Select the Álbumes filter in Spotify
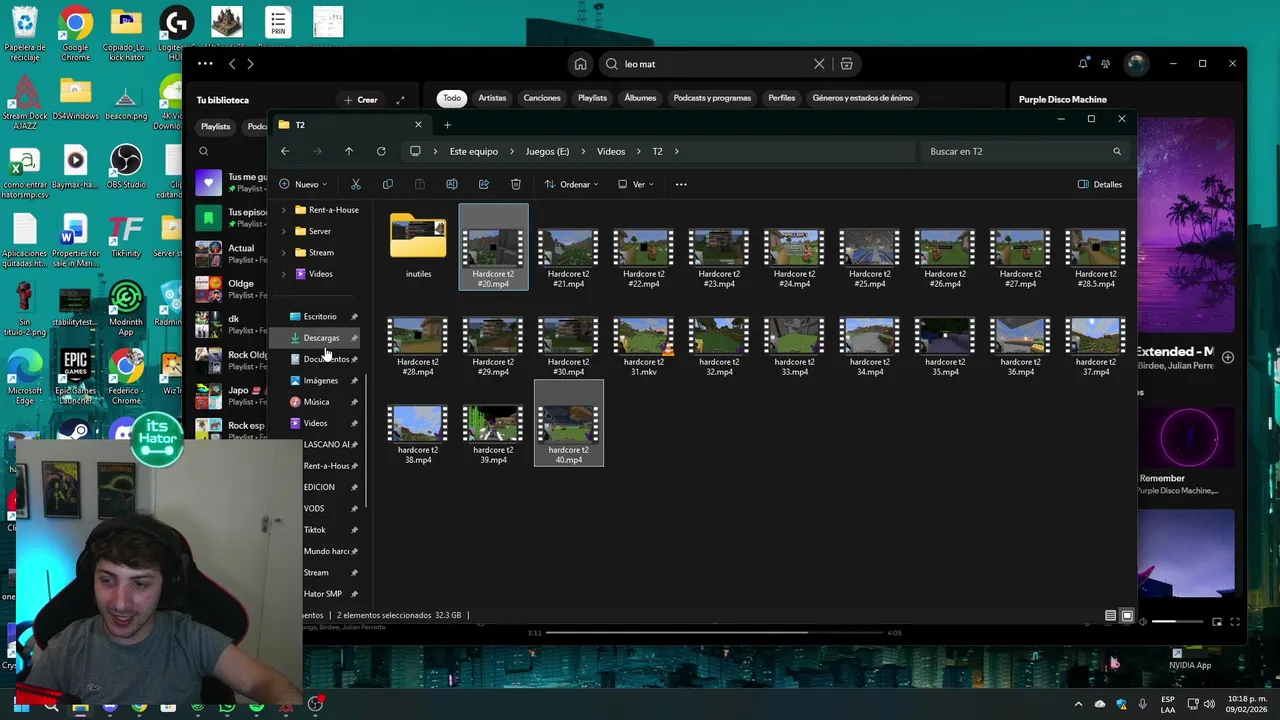Image resolution: width=1280 pixels, height=720 pixels. (640, 98)
